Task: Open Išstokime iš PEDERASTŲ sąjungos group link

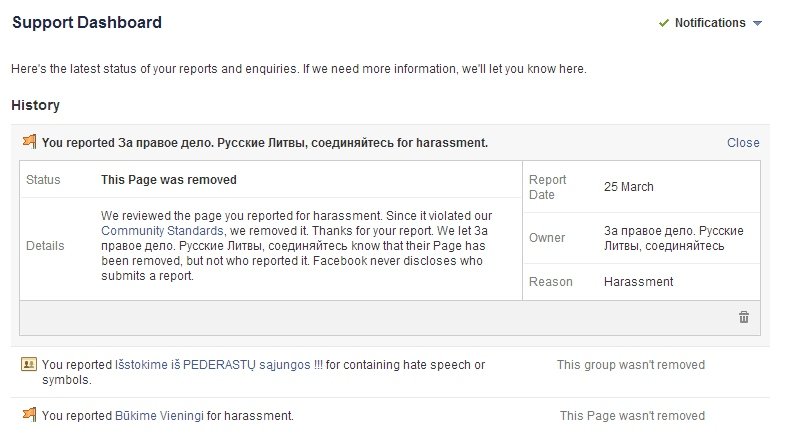Action: point(219,365)
